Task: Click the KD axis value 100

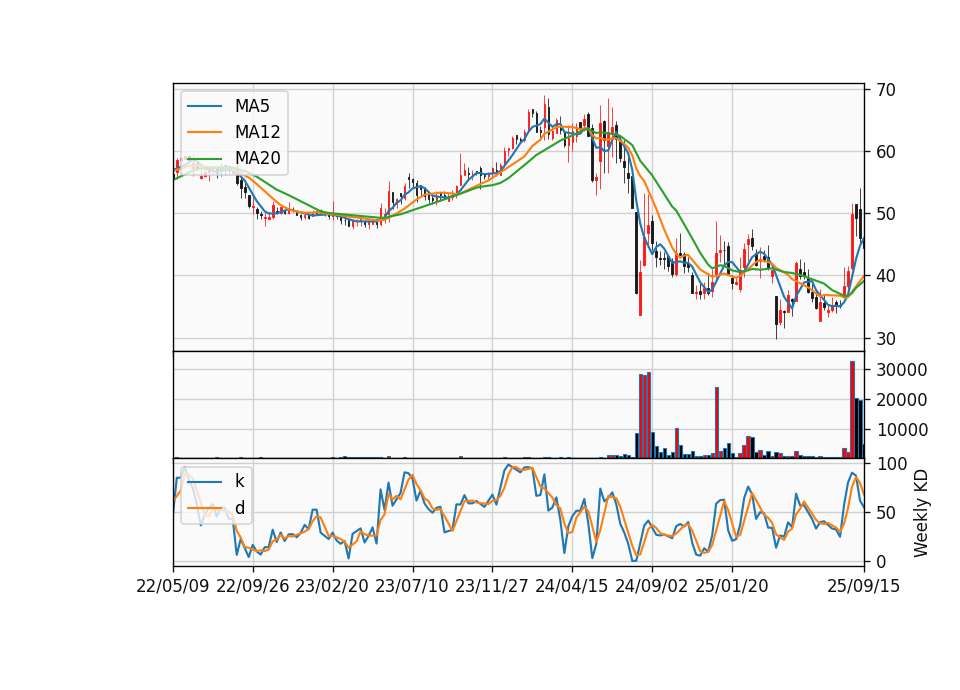Action: point(891,464)
